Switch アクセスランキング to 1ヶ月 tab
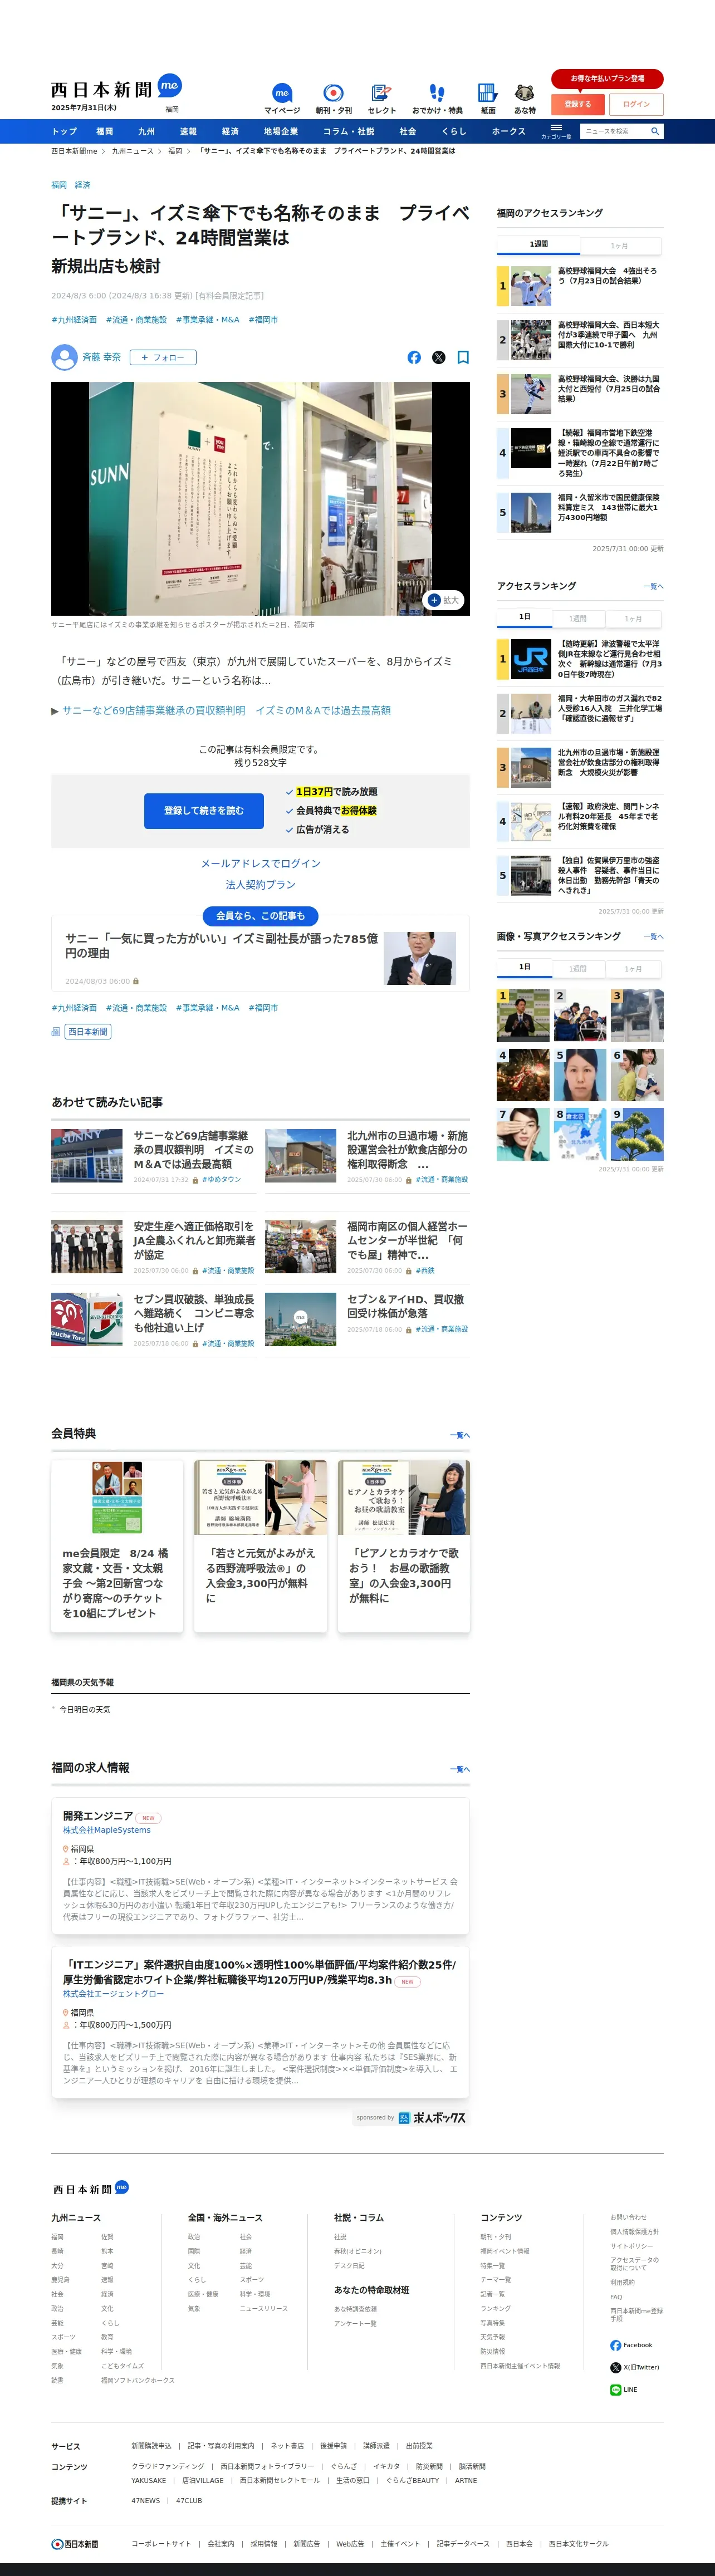This screenshot has width=715, height=2576. click(x=633, y=618)
